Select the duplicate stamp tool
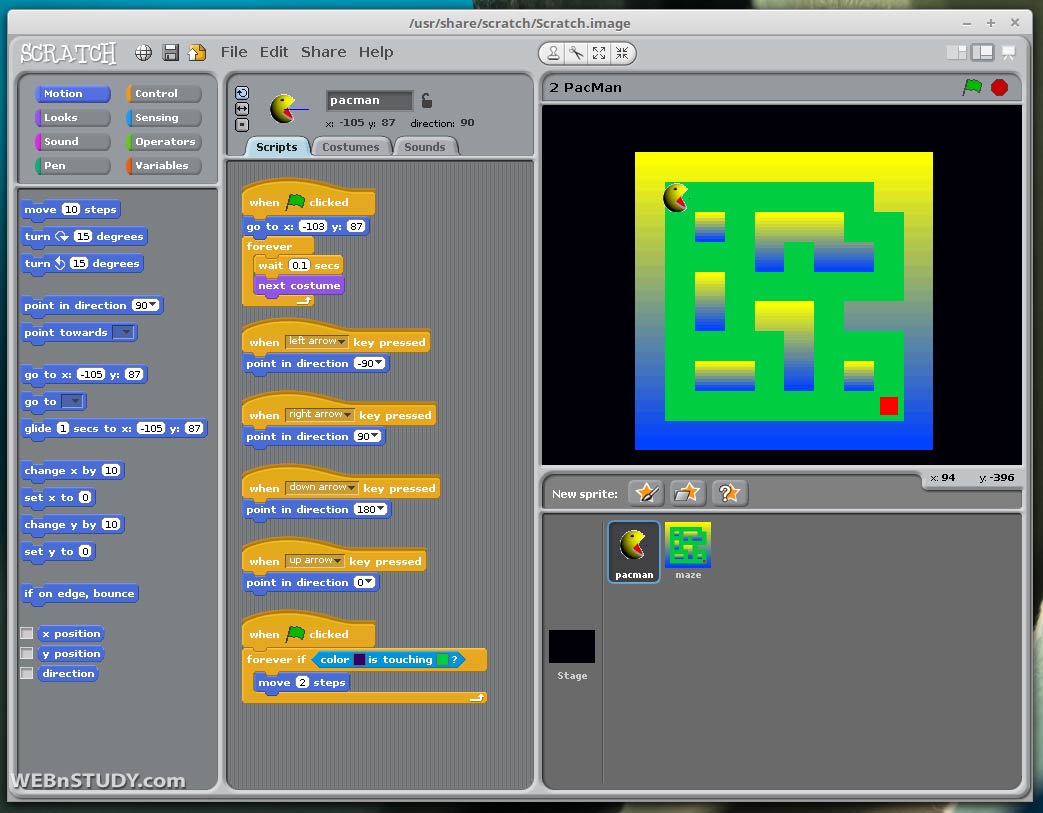 point(553,53)
